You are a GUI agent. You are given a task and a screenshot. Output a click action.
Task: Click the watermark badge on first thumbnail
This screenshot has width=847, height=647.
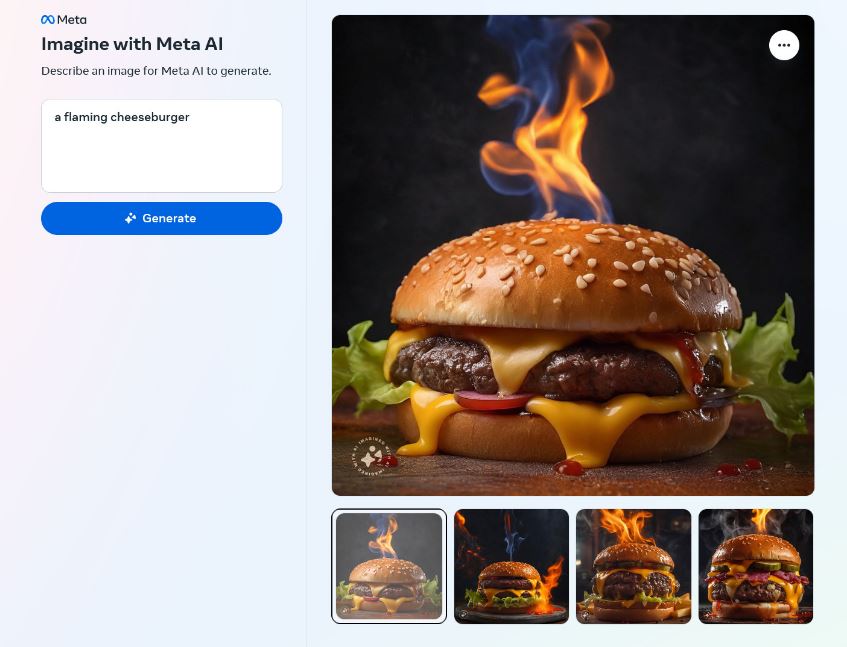[345, 611]
